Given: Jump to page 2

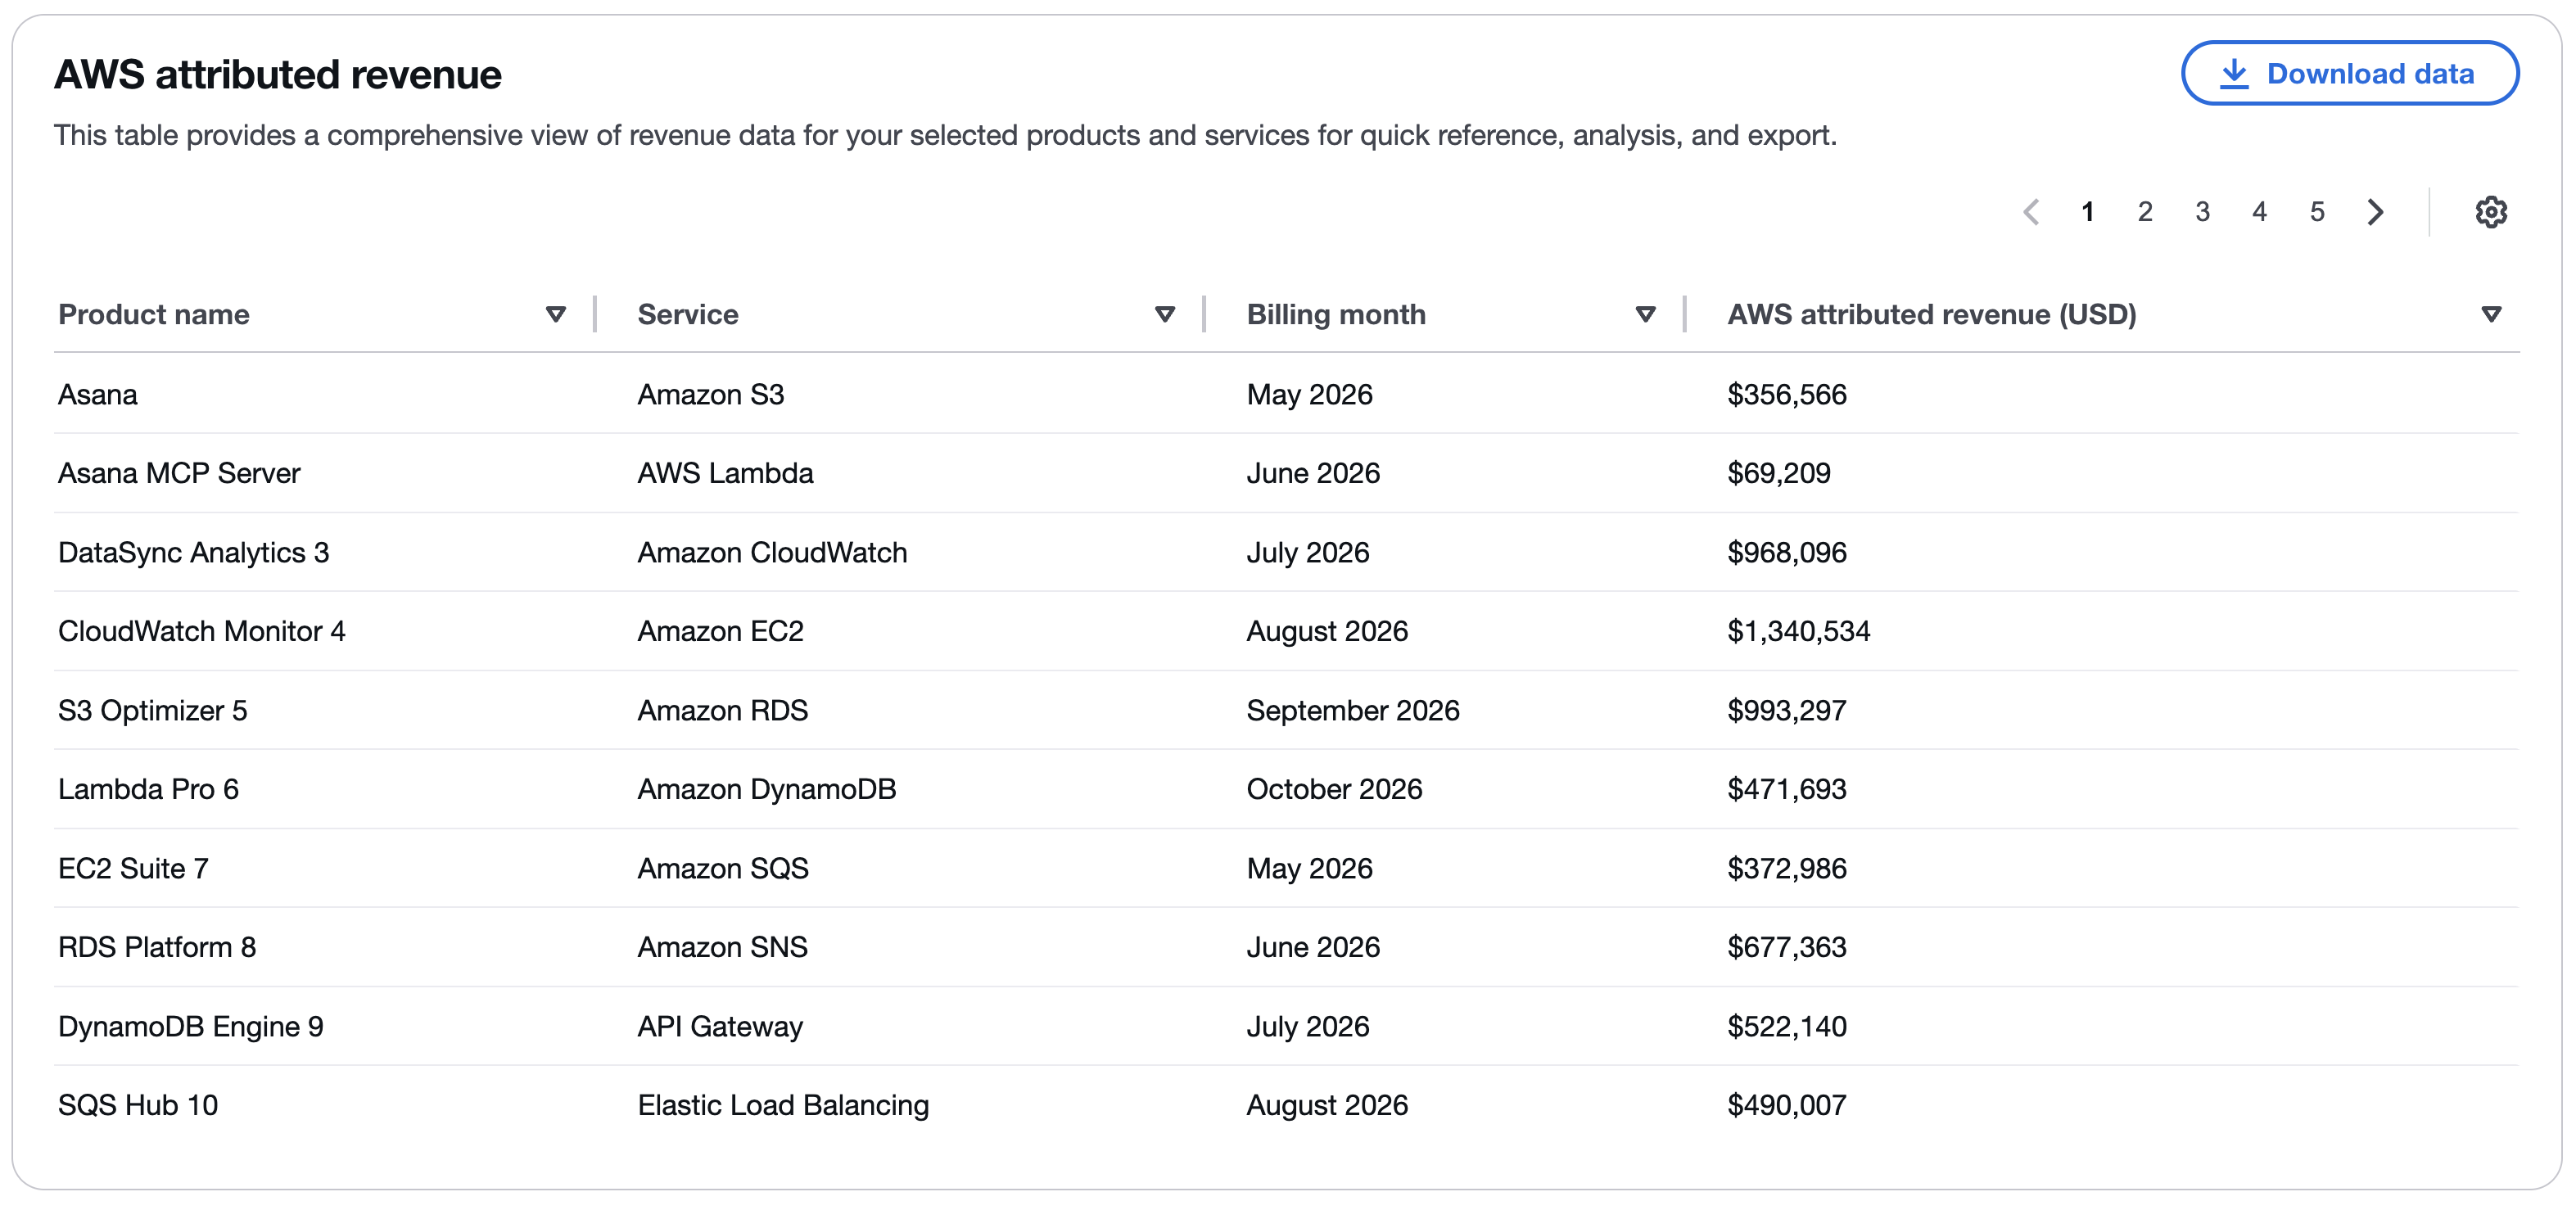Looking at the screenshot, I should pyautogui.click(x=2144, y=212).
